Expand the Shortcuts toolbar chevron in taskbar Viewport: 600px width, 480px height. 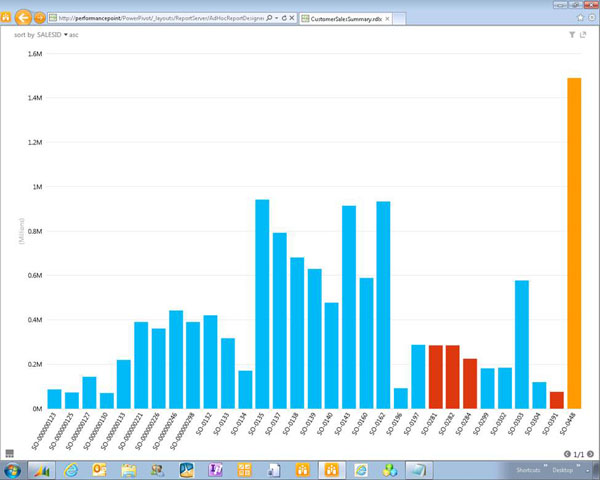click(x=546, y=466)
